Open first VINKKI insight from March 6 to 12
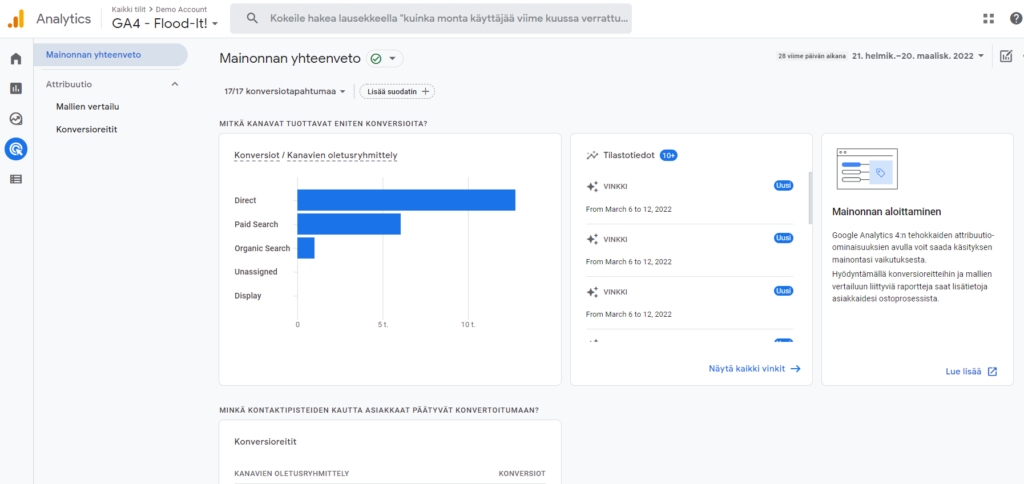This screenshot has height=484, width=1024. click(690, 198)
